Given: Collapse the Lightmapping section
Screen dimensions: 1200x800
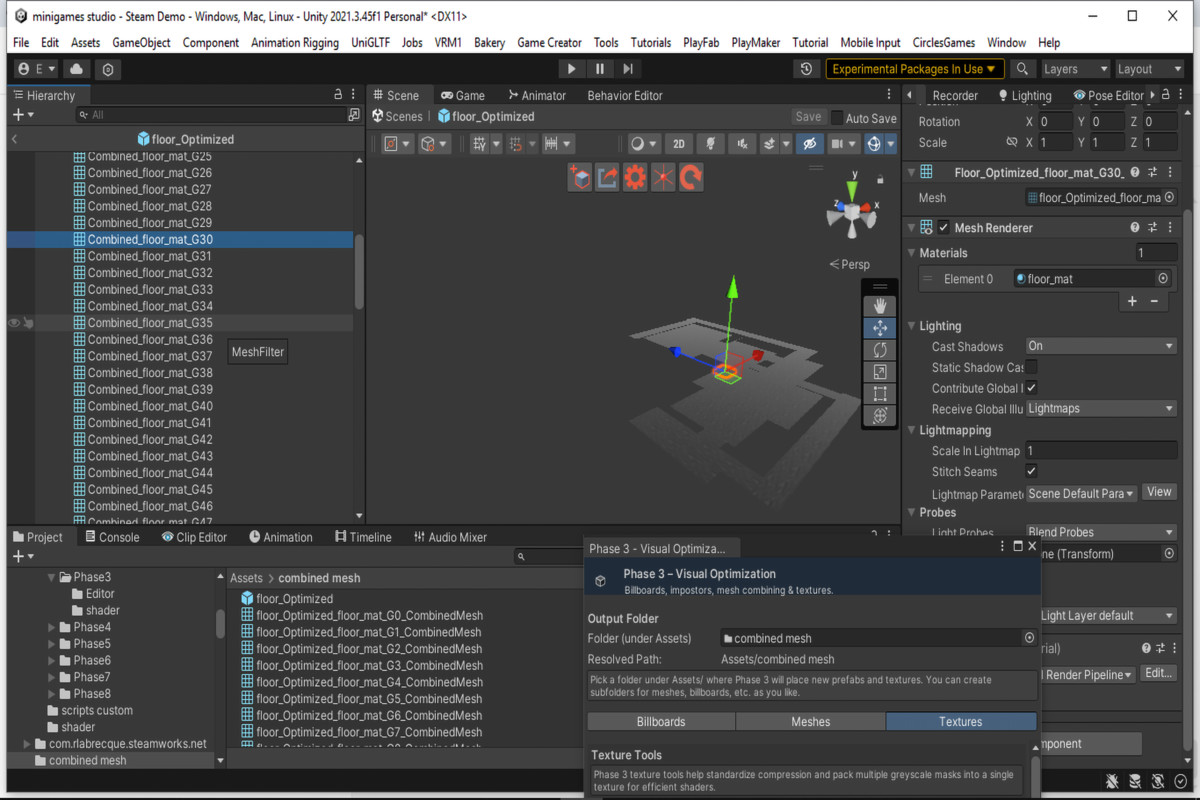Looking at the screenshot, I should 911,430.
